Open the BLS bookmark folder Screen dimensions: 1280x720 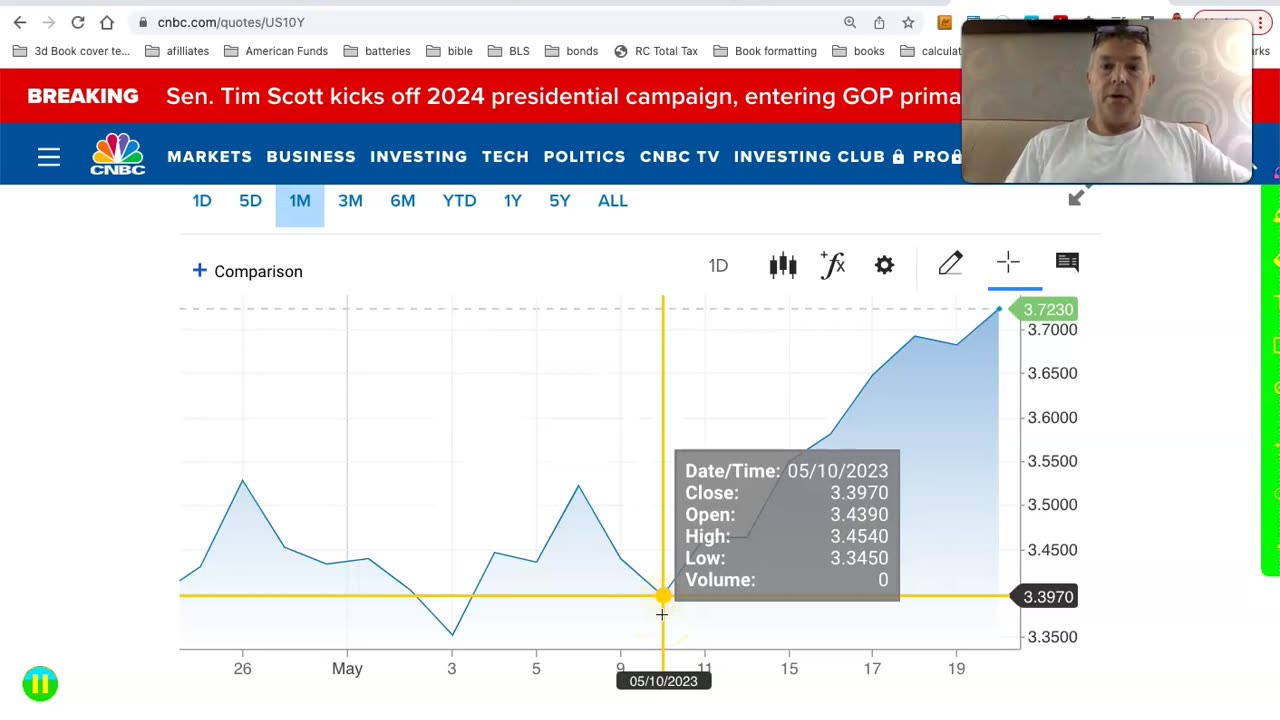(508, 51)
